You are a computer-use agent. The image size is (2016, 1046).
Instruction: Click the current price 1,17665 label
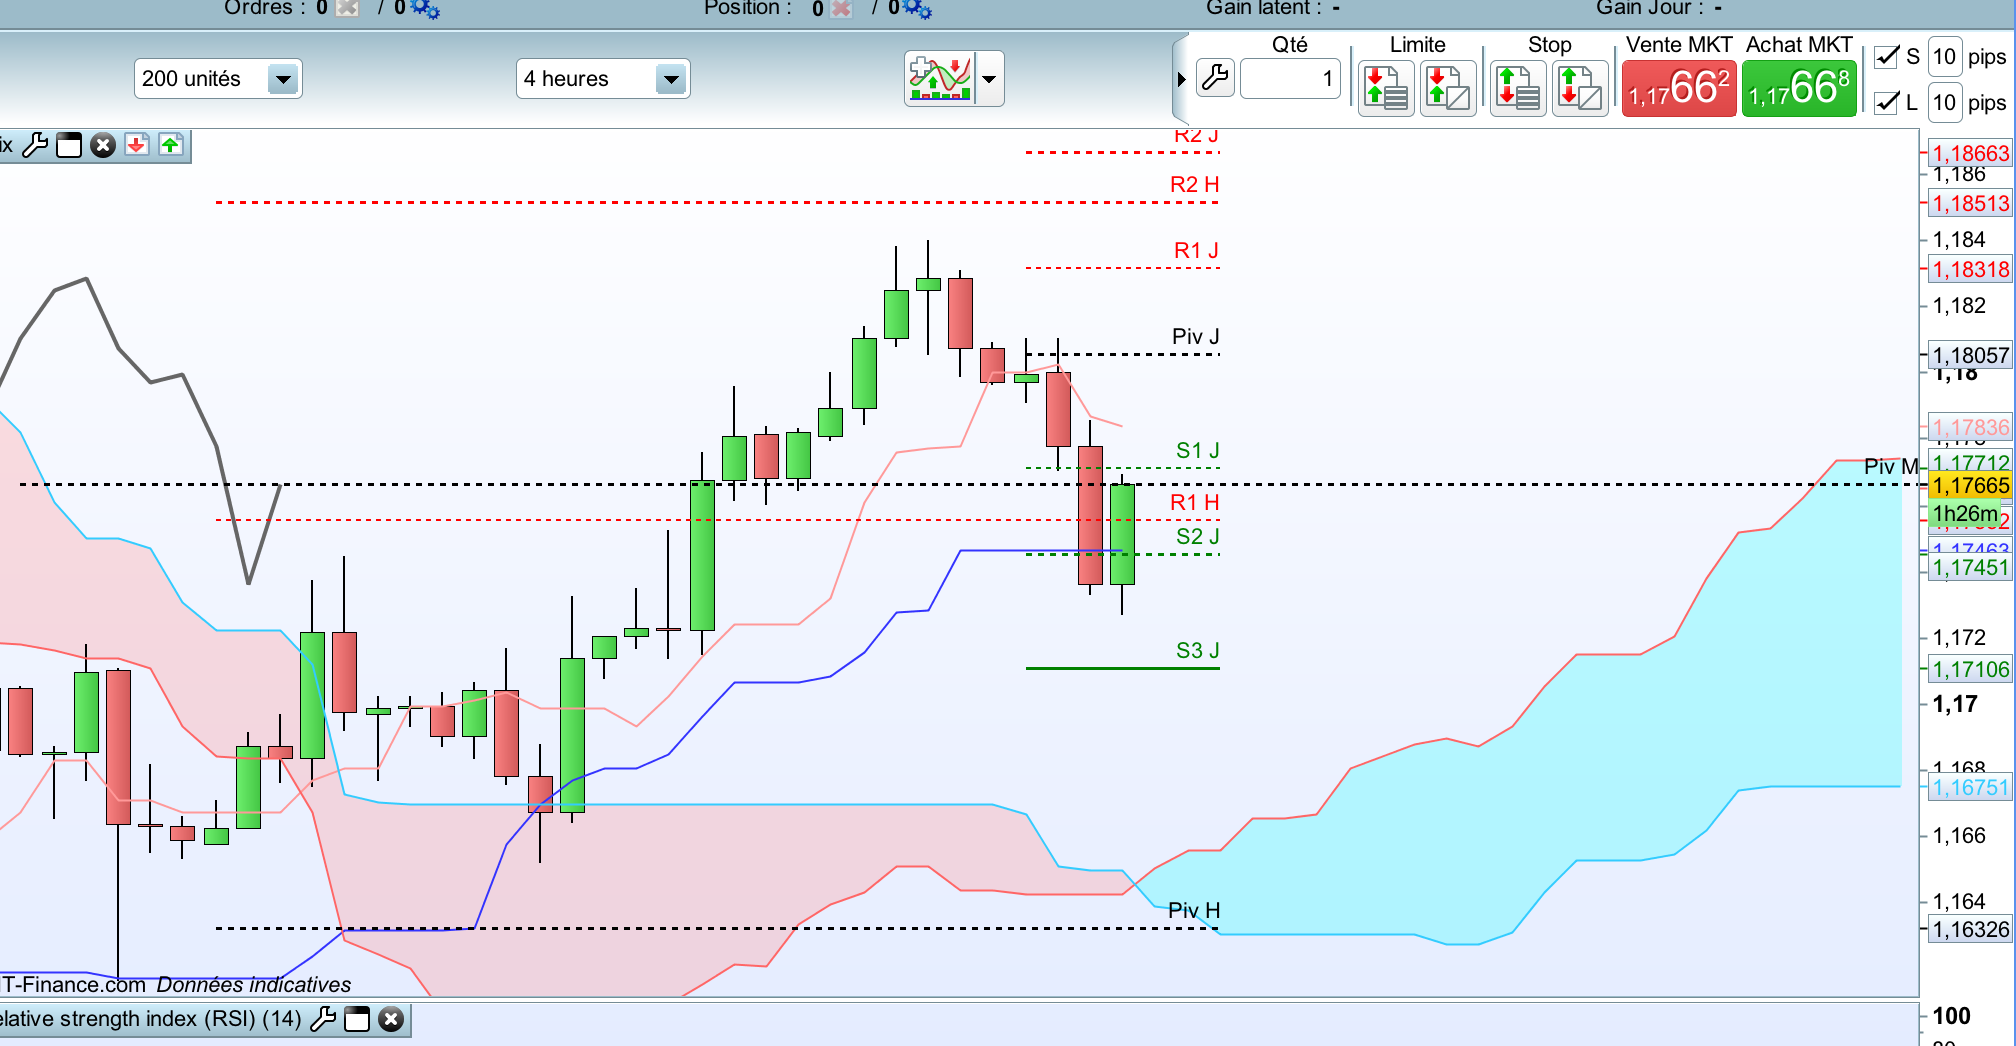point(1970,485)
